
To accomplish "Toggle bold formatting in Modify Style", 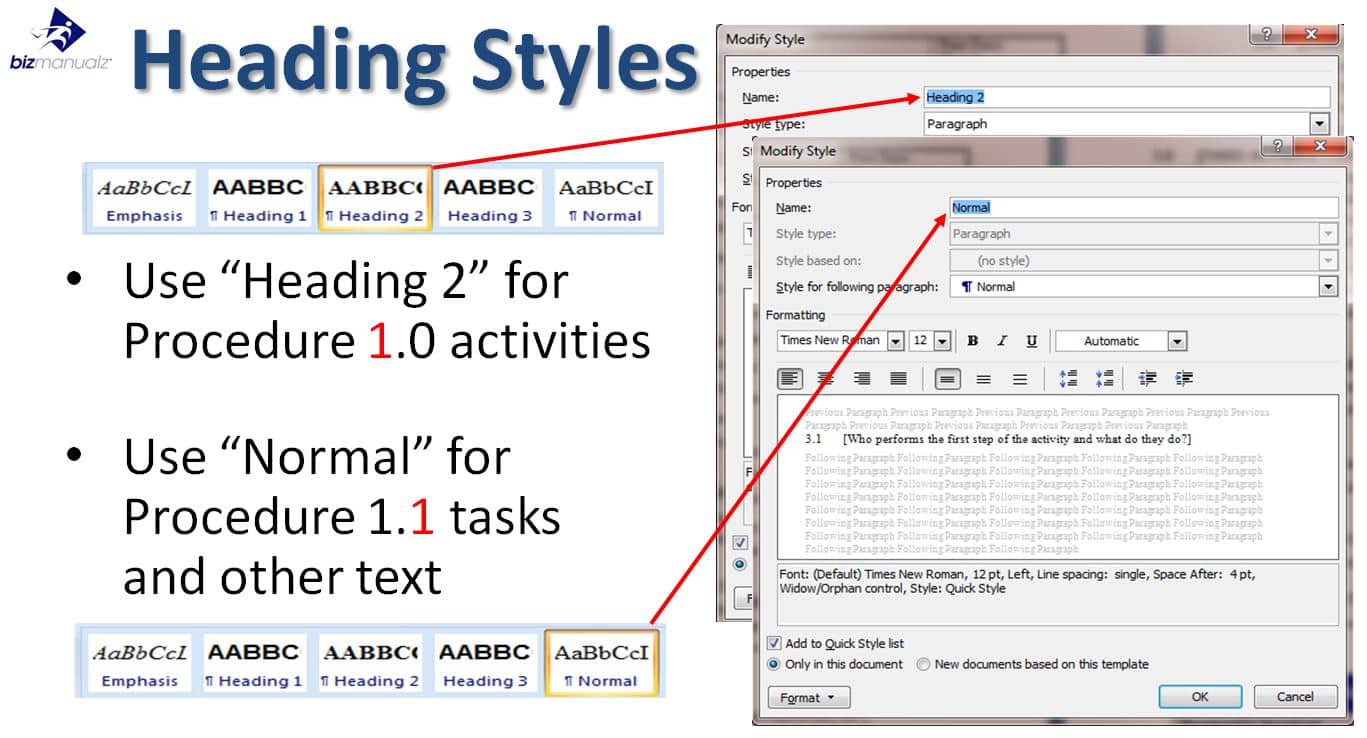I will pyautogui.click(x=972, y=341).
